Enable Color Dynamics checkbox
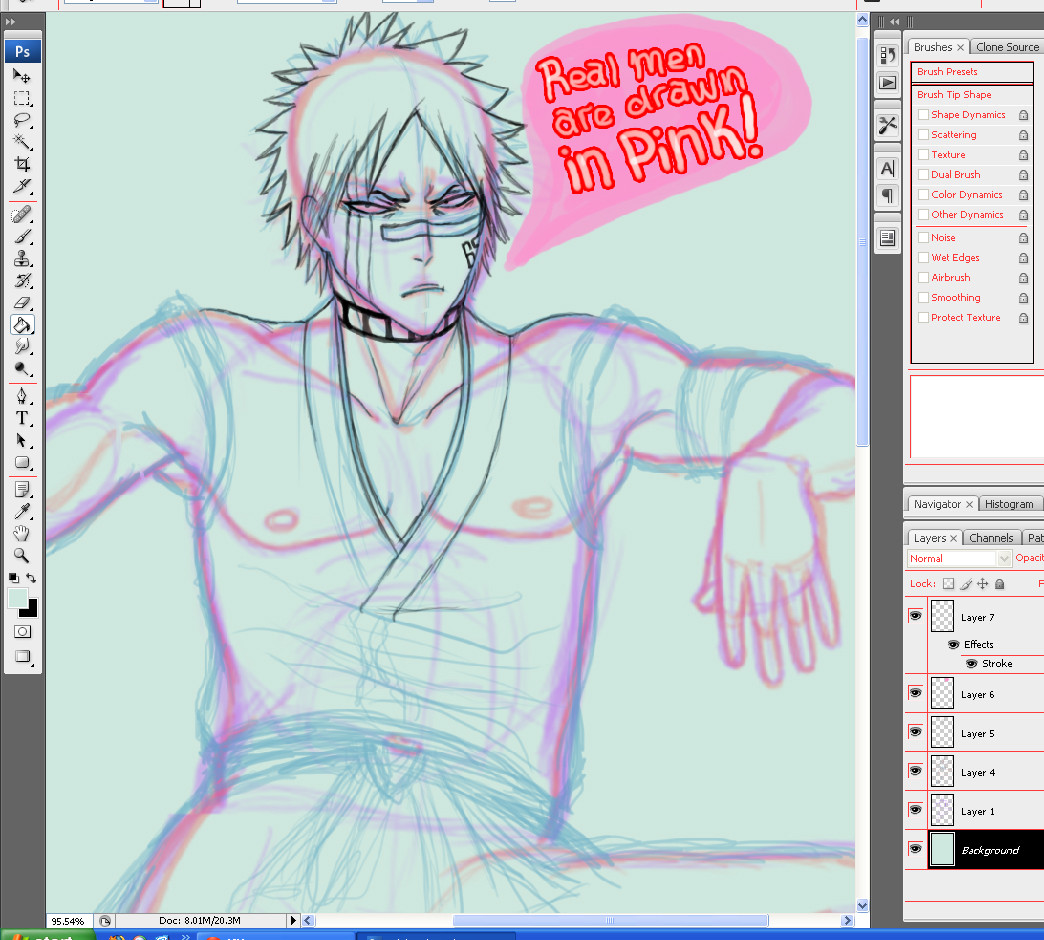 pos(923,194)
